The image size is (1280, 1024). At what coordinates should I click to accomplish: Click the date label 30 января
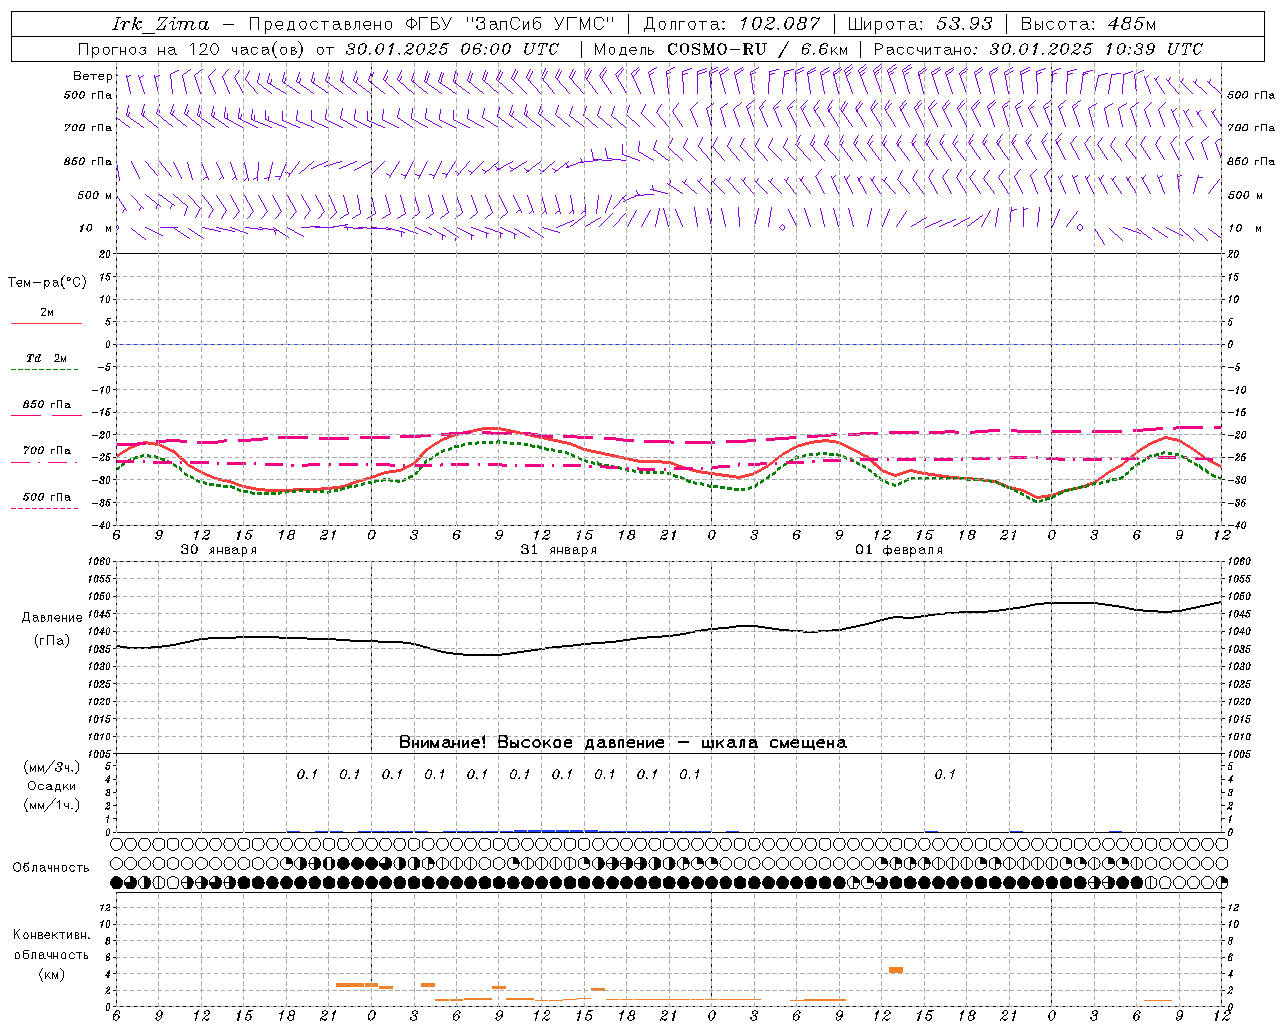pyautogui.click(x=218, y=550)
